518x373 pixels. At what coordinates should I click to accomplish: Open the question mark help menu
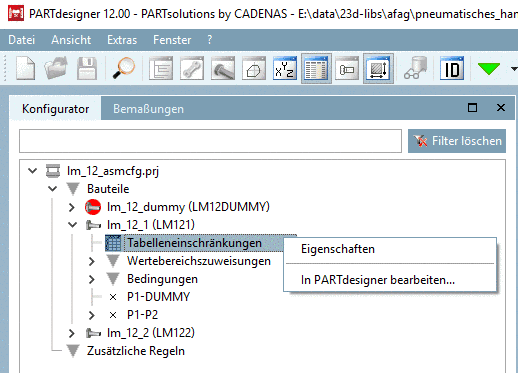coord(209,40)
